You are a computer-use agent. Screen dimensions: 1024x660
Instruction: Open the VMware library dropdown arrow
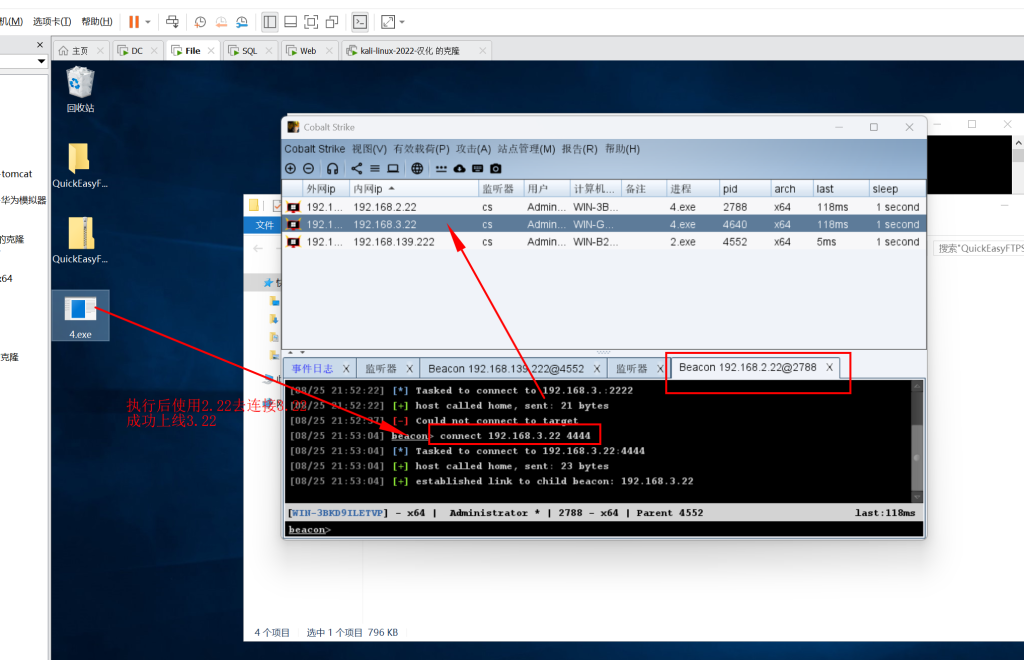[41, 61]
